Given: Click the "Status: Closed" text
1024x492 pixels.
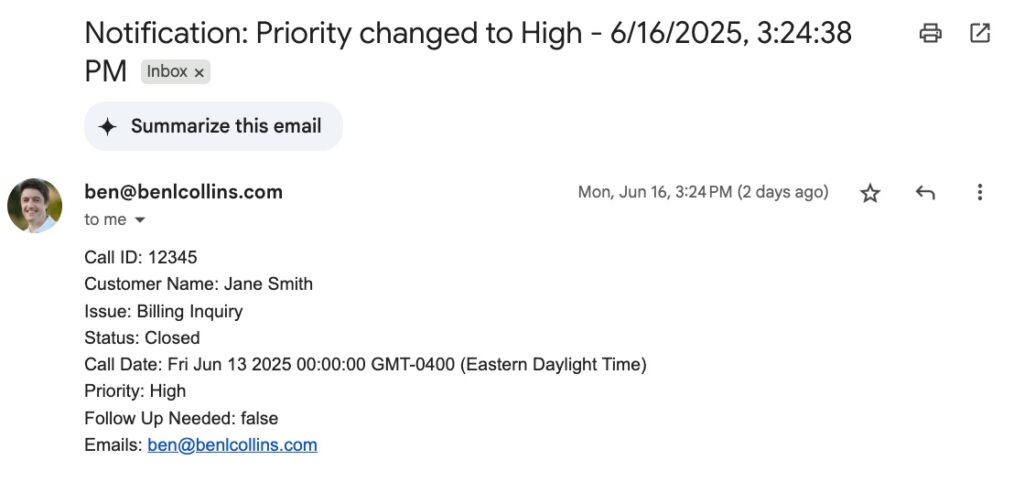Looking at the screenshot, I should click(x=142, y=338).
